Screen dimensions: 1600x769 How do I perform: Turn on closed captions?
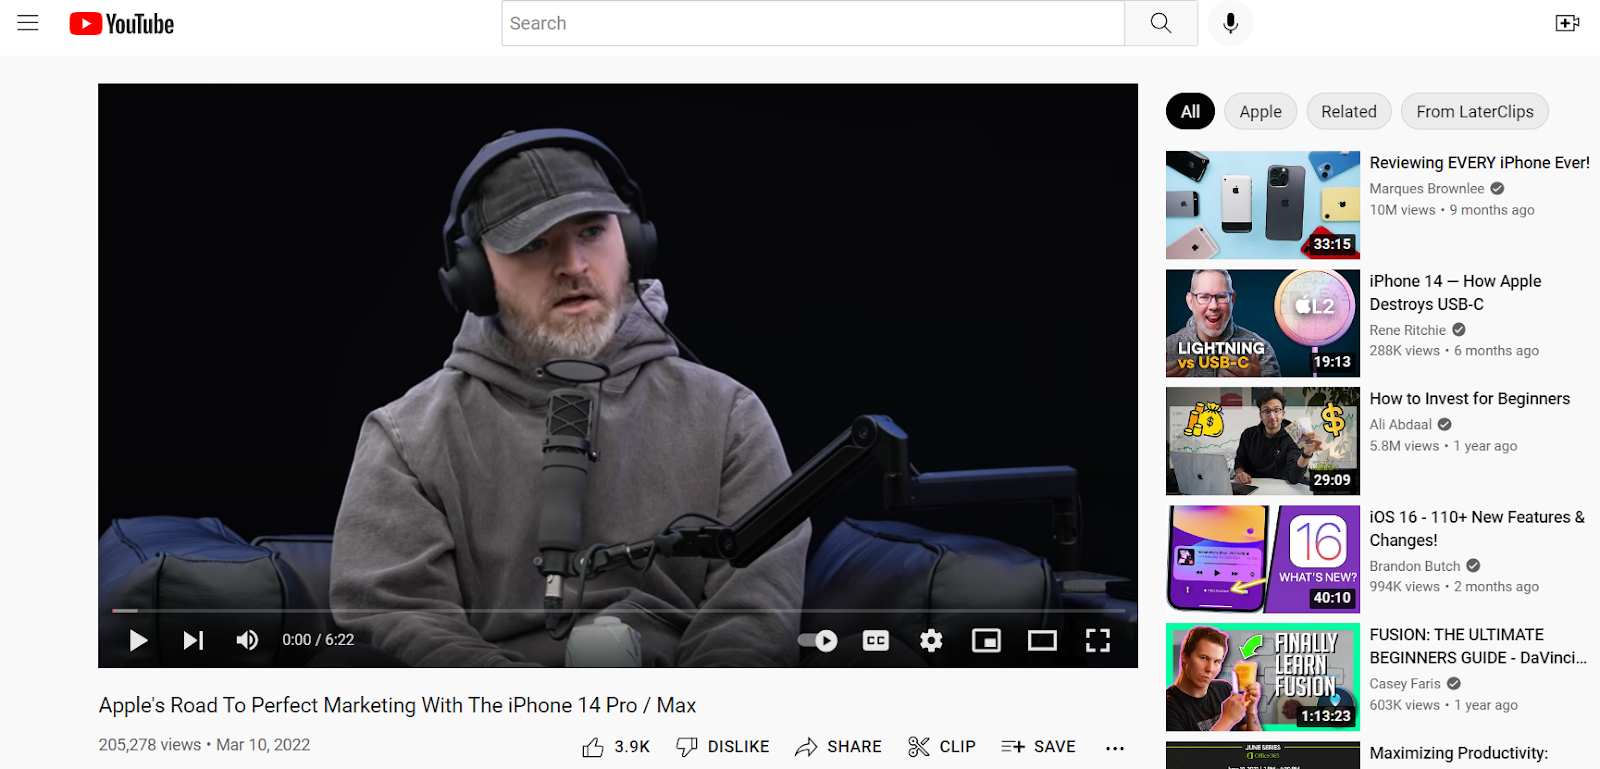coord(876,640)
